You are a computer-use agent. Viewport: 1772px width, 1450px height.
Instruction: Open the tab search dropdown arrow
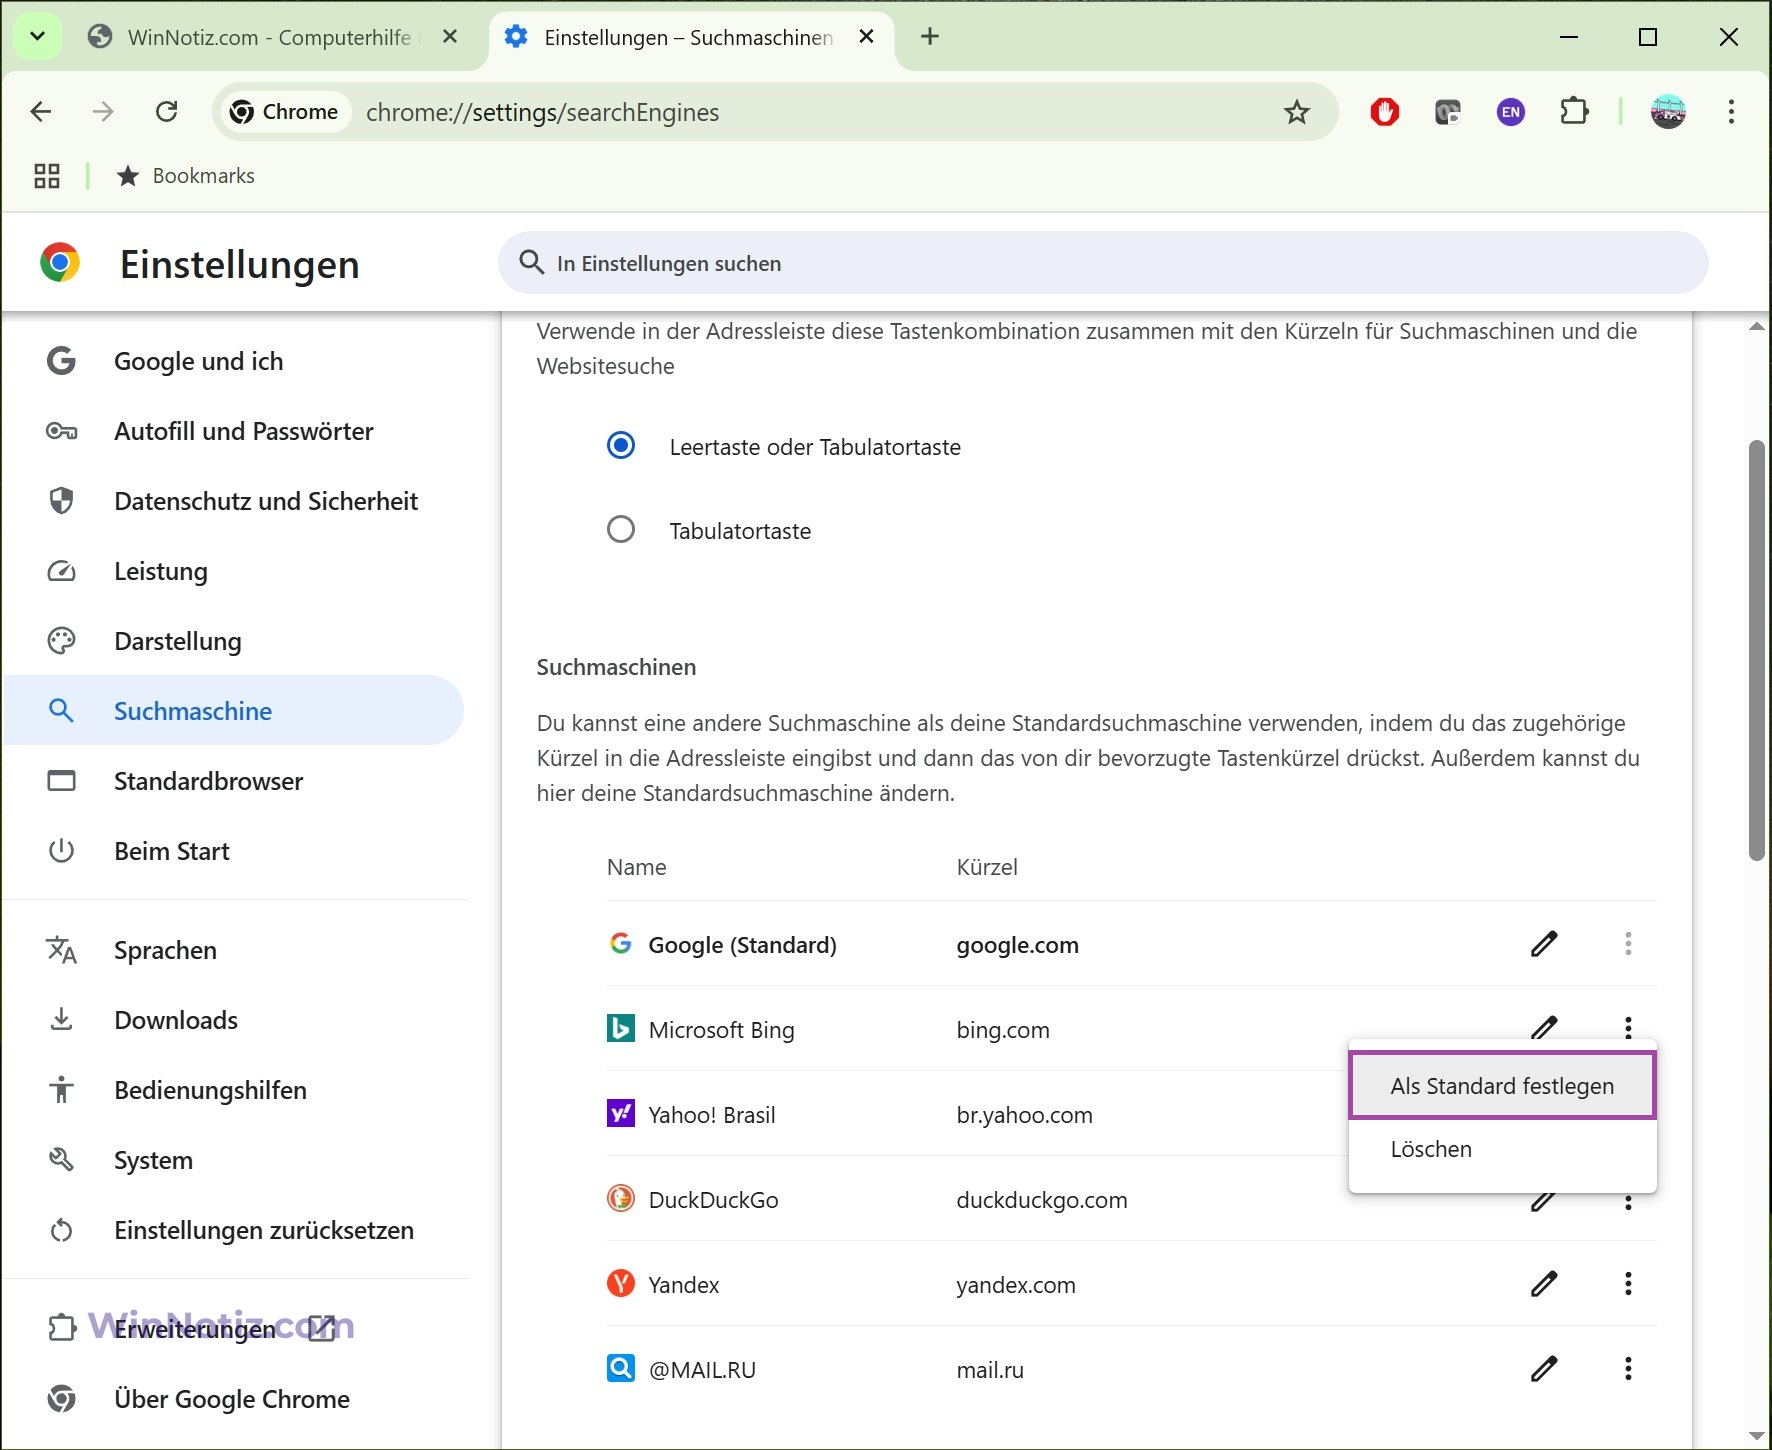[x=37, y=37]
